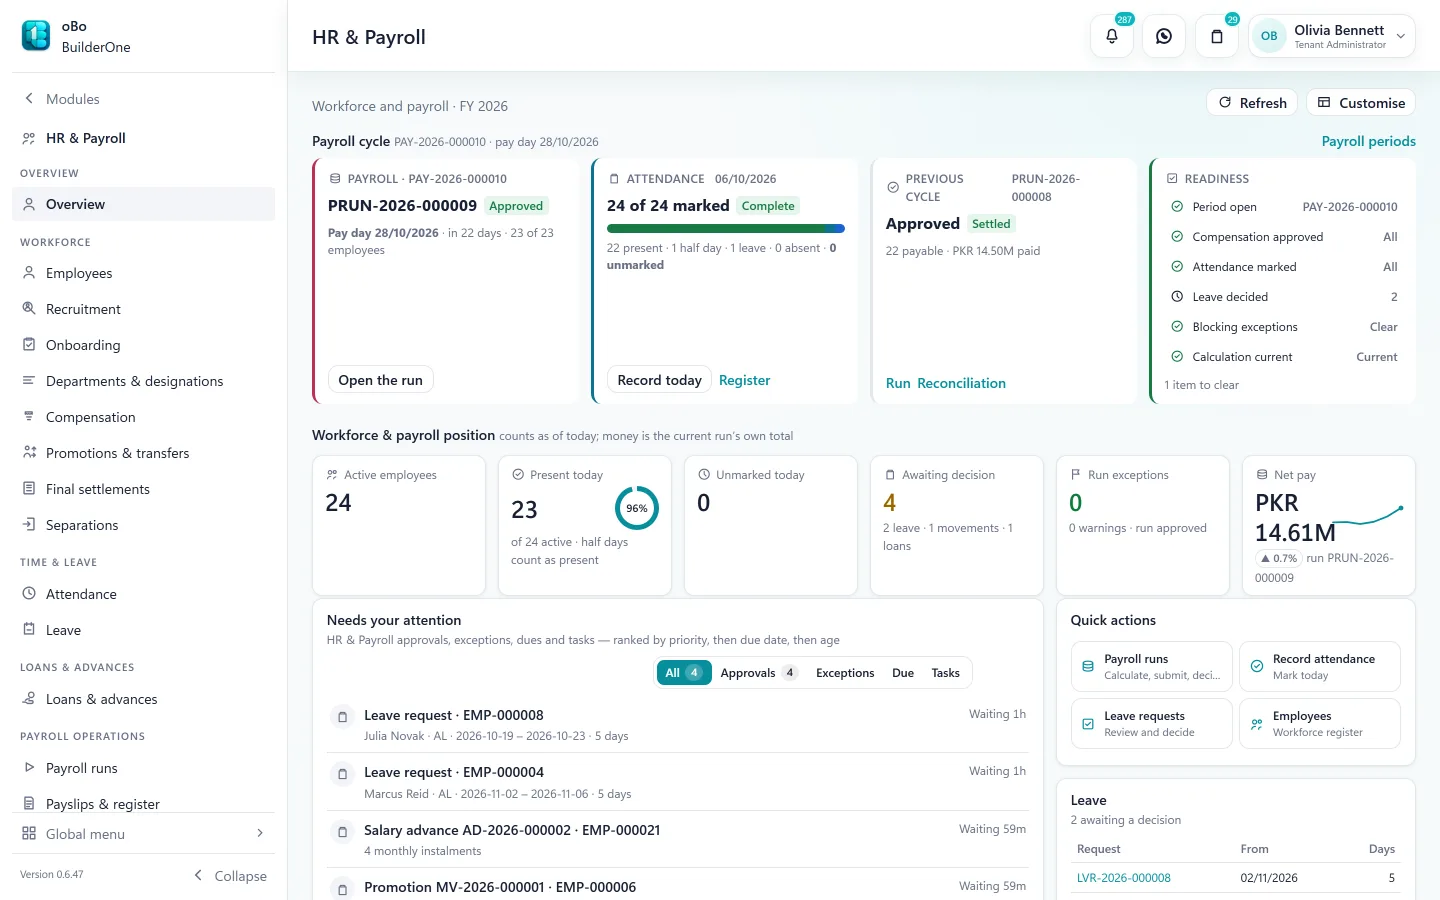
Task: Click the Recruitment sidebar icon
Action: (x=29, y=309)
